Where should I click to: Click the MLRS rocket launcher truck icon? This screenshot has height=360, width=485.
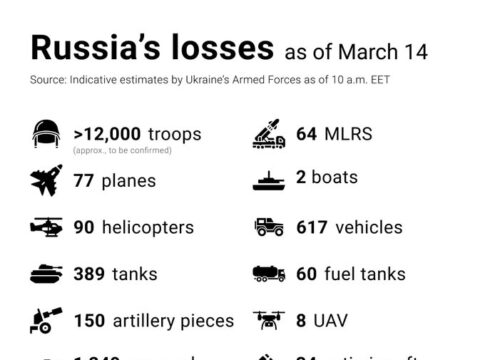[269, 134]
